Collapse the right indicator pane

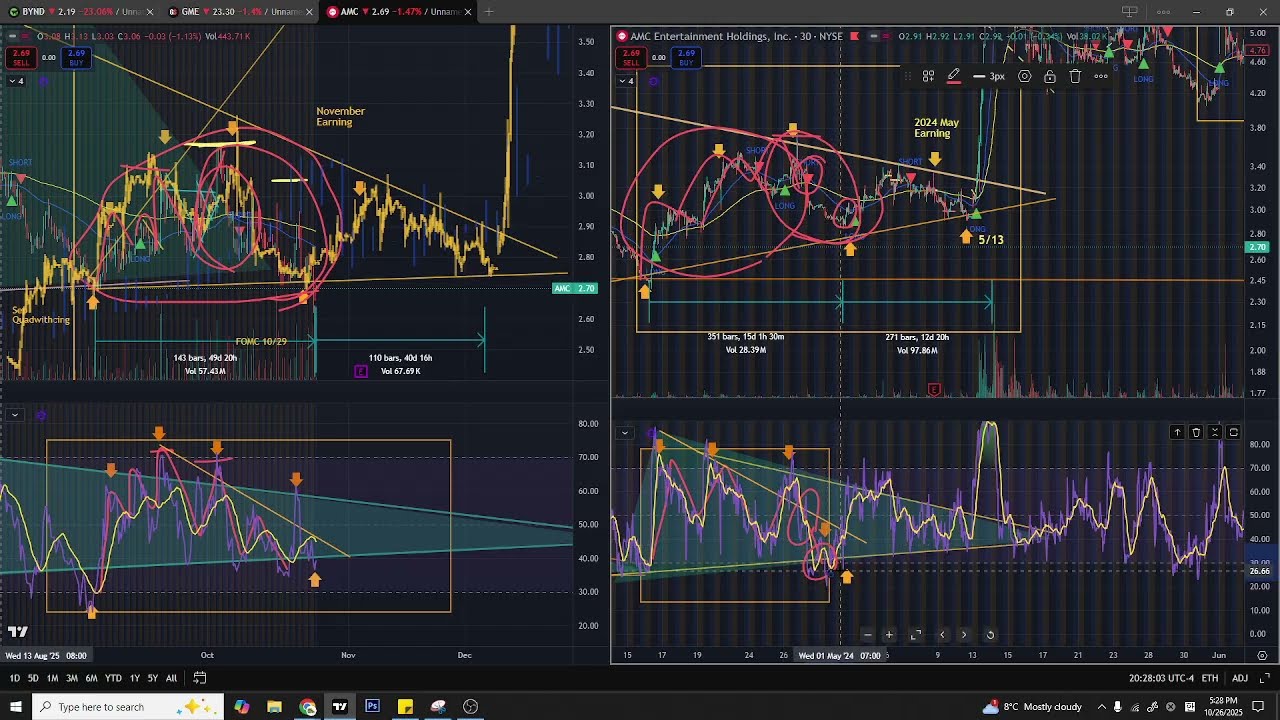click(1214, 433)
